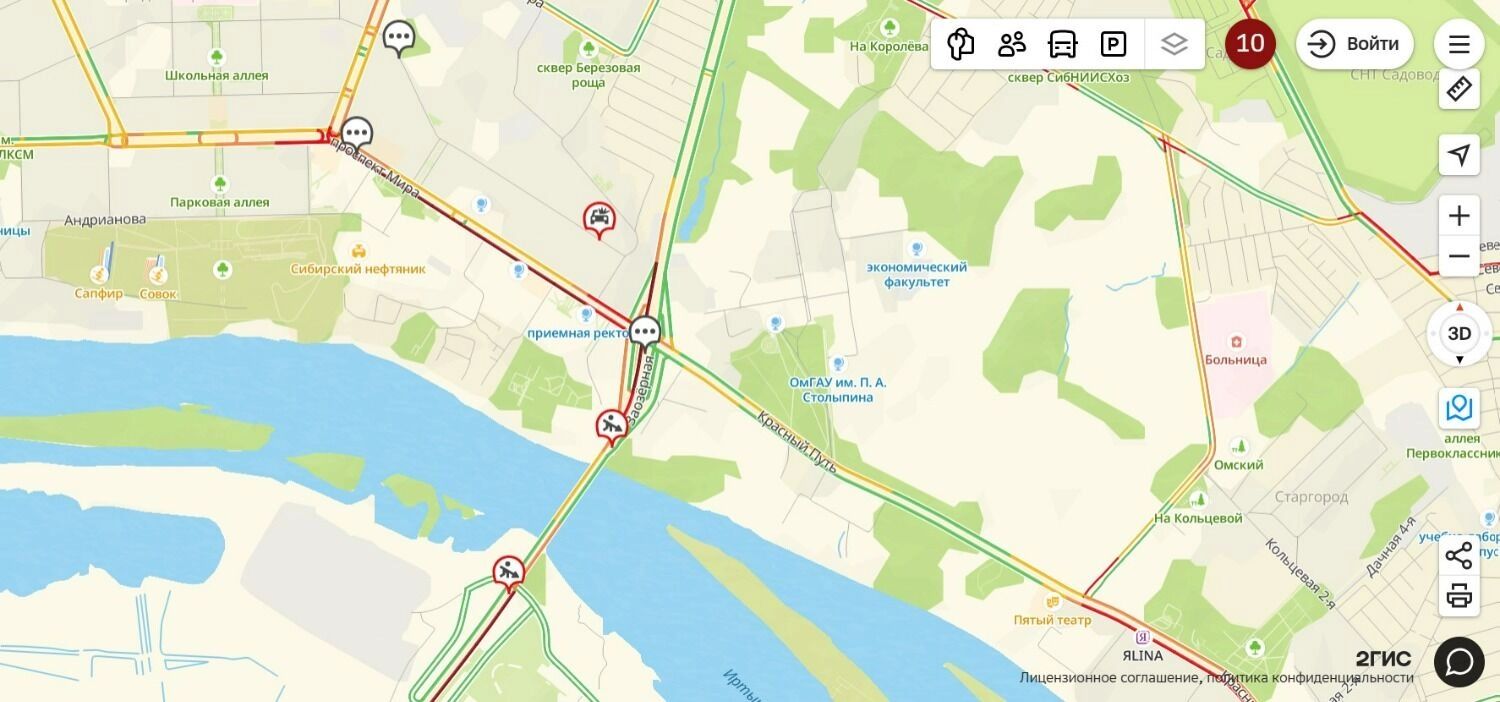The image size is (1500, 702).
Task: Print the map
Action: pyautogui.click(x=1459, y=596)
